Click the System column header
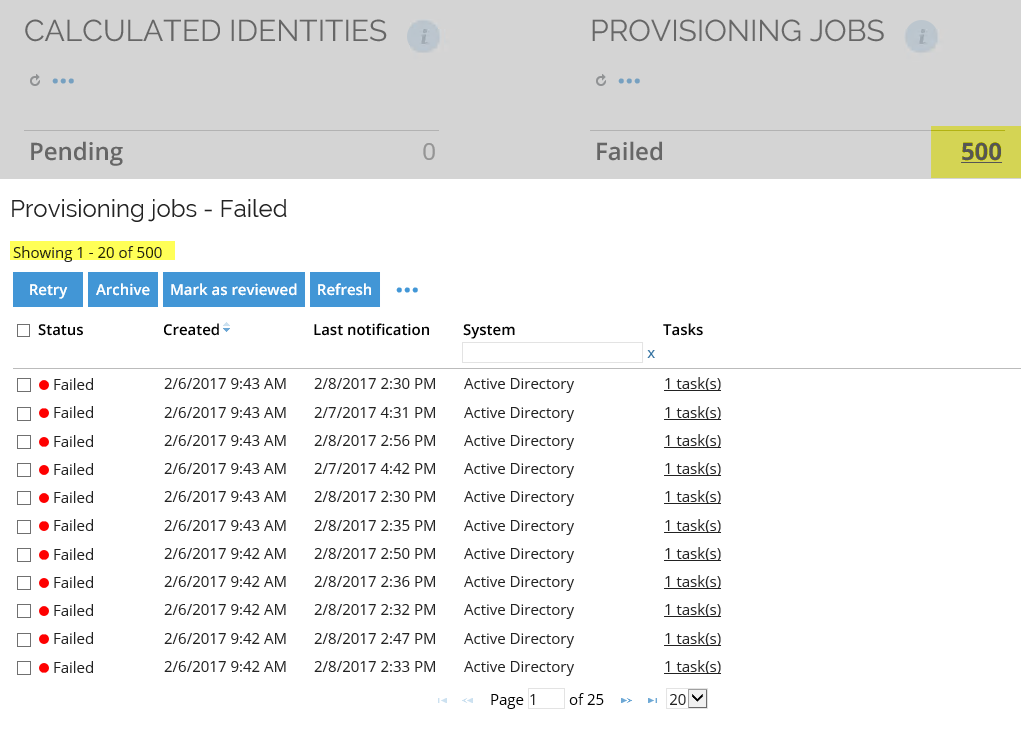 [x=489, y=329]
